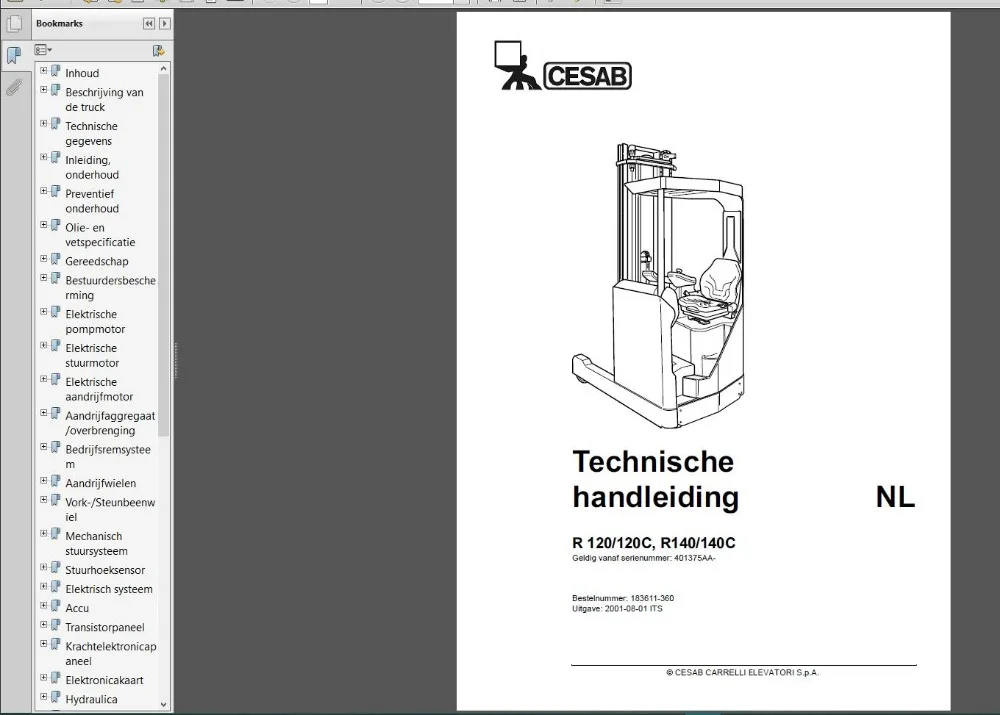Click the bookmarks list scrollbar thumb
This screenshot has width=1000, height=715.
tap(163, 255)
